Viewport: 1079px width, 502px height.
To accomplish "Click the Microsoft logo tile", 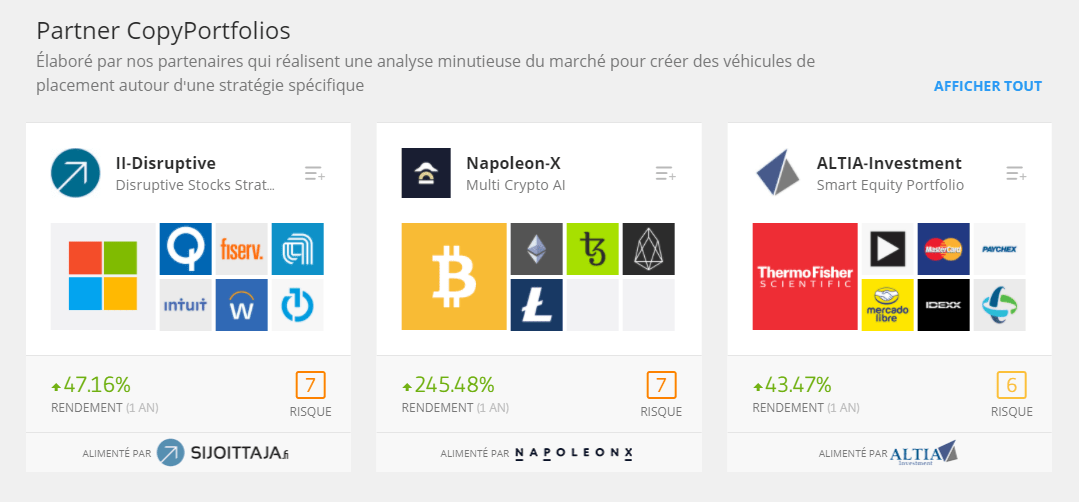I will coord(103,276).
